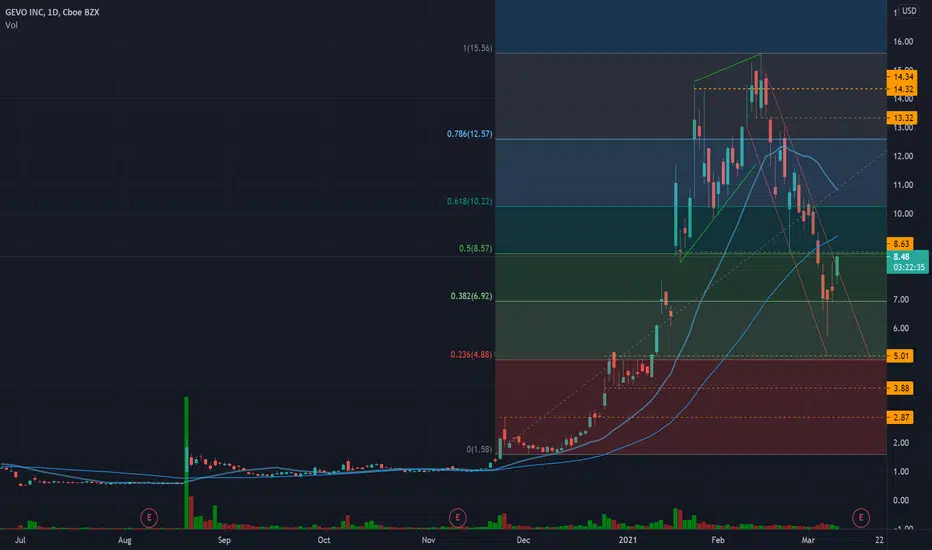Select the 5.01 orange price label
The image size is (932, 550).
tap(900, 356)
